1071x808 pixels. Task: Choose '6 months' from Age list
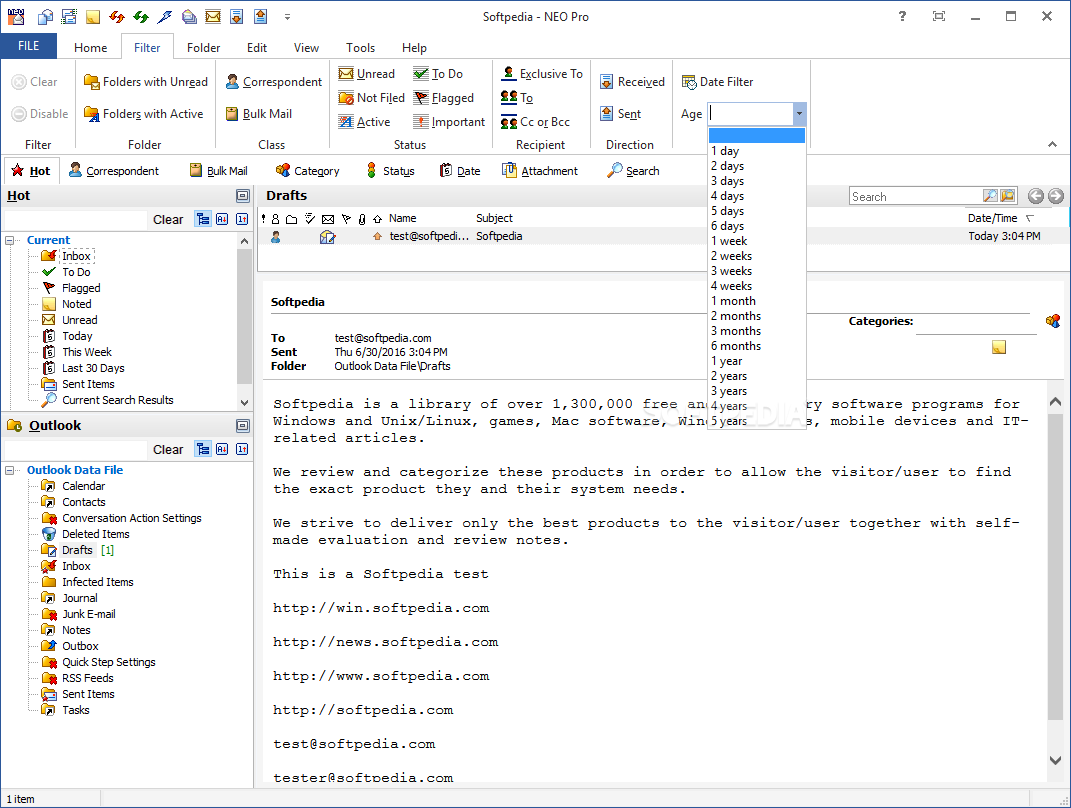click(757, 346)
